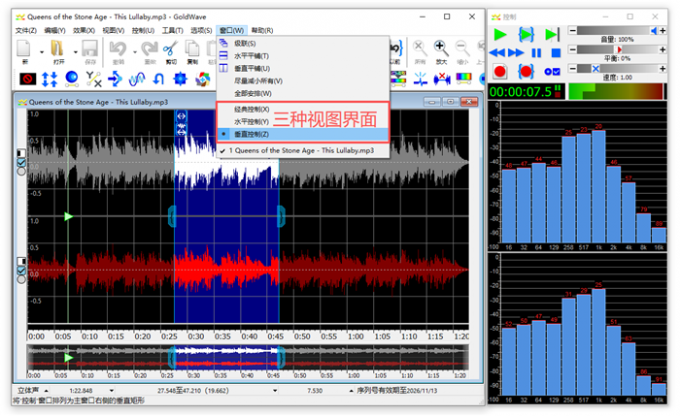Click the rainbow spectrum filter icon

click(x=464, y=79)
